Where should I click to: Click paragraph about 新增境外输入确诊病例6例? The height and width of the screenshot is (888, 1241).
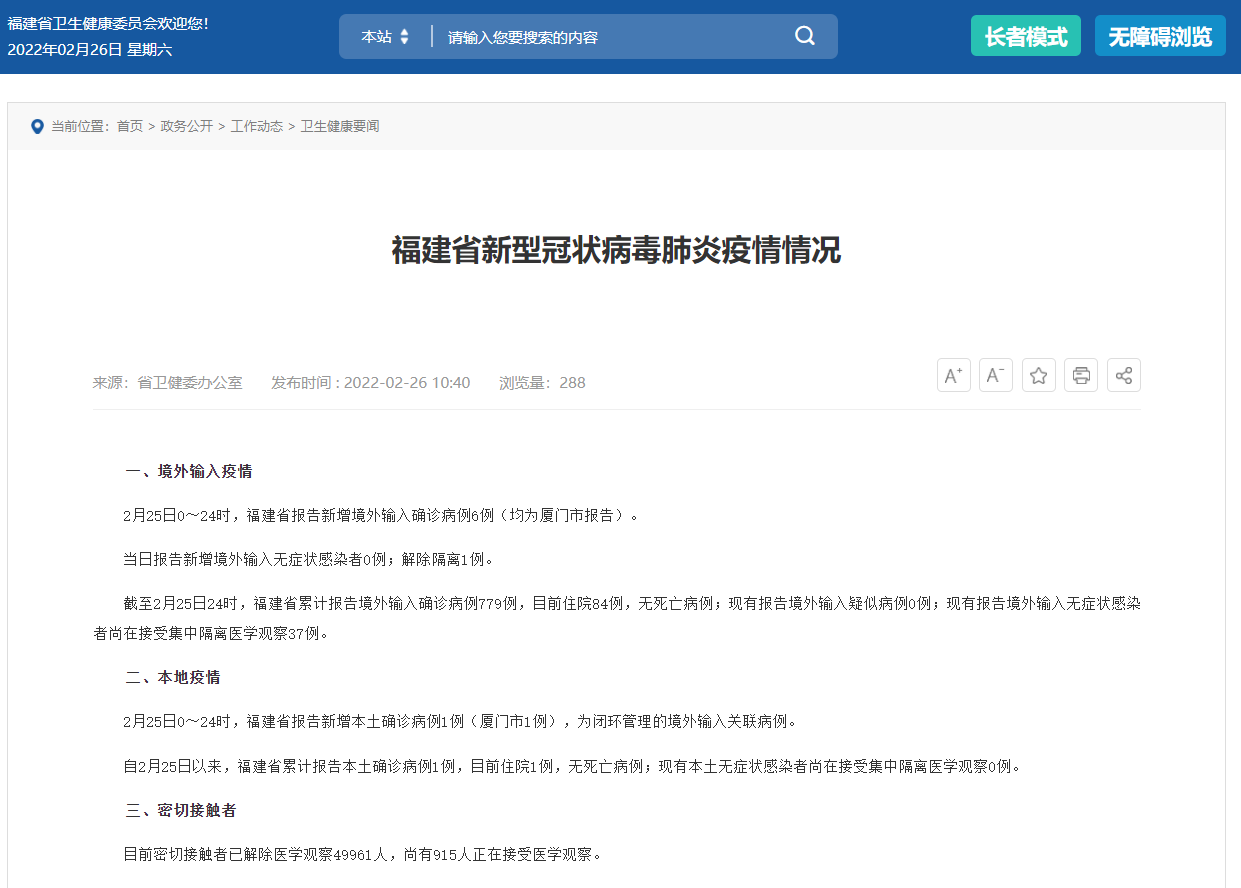381,515
